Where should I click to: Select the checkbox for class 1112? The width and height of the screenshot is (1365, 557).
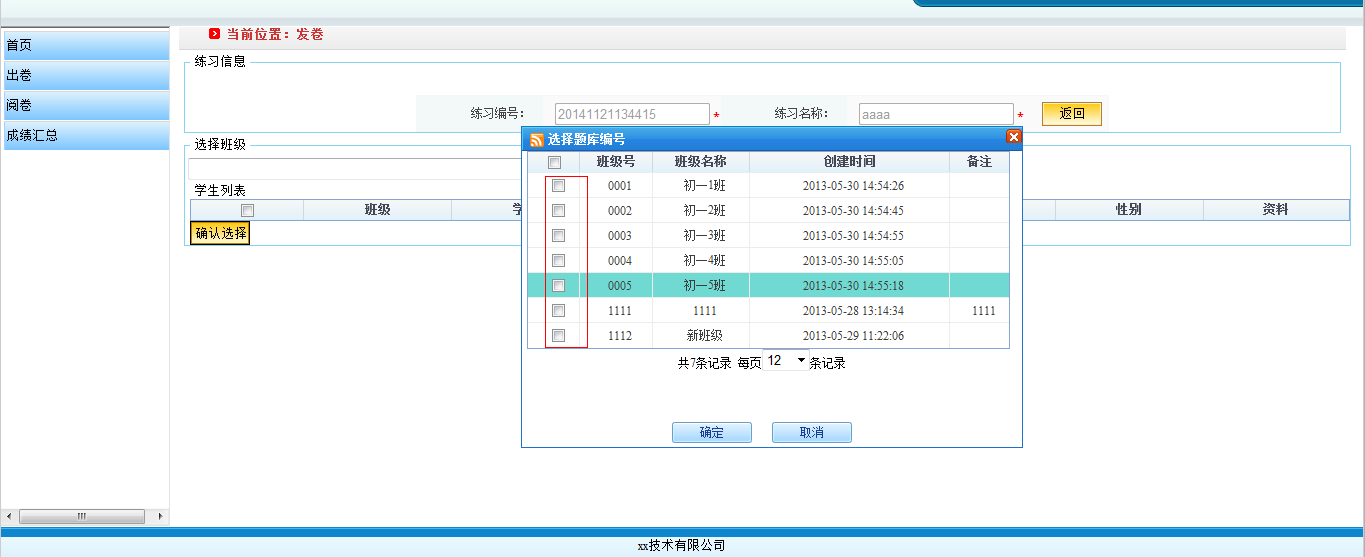click(x=559, y=335)
